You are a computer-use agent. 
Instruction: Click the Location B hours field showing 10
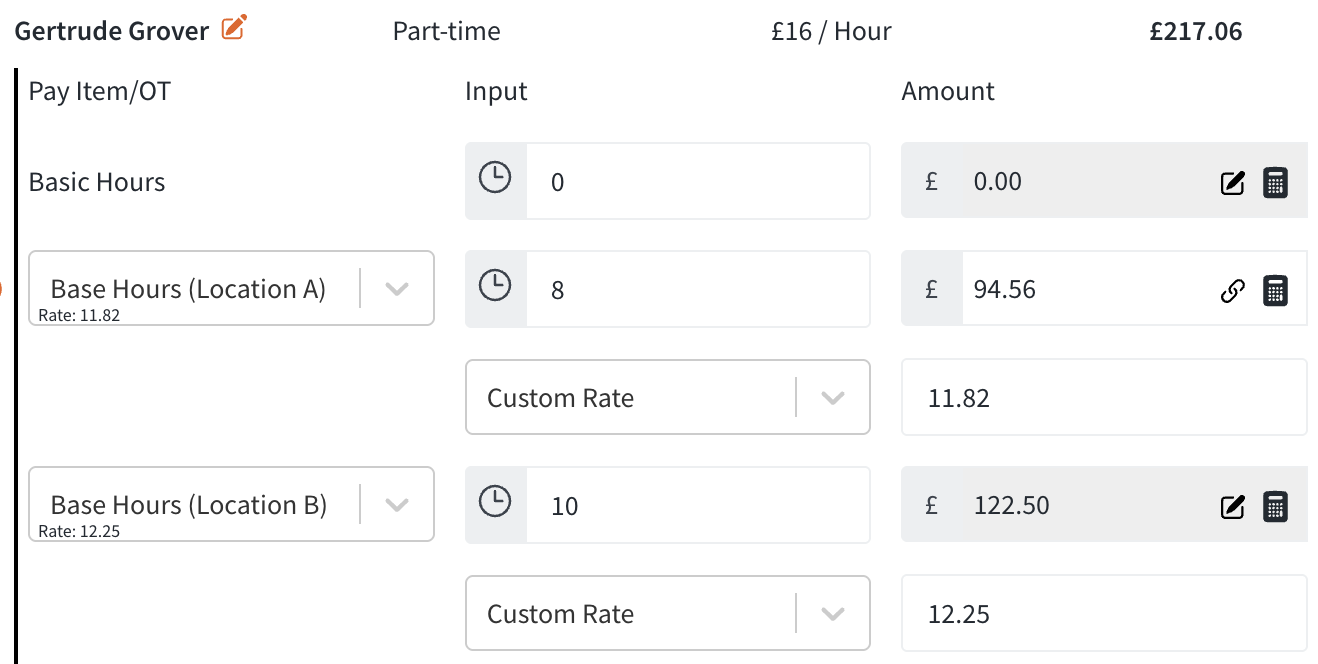click(x=697, y=506)
